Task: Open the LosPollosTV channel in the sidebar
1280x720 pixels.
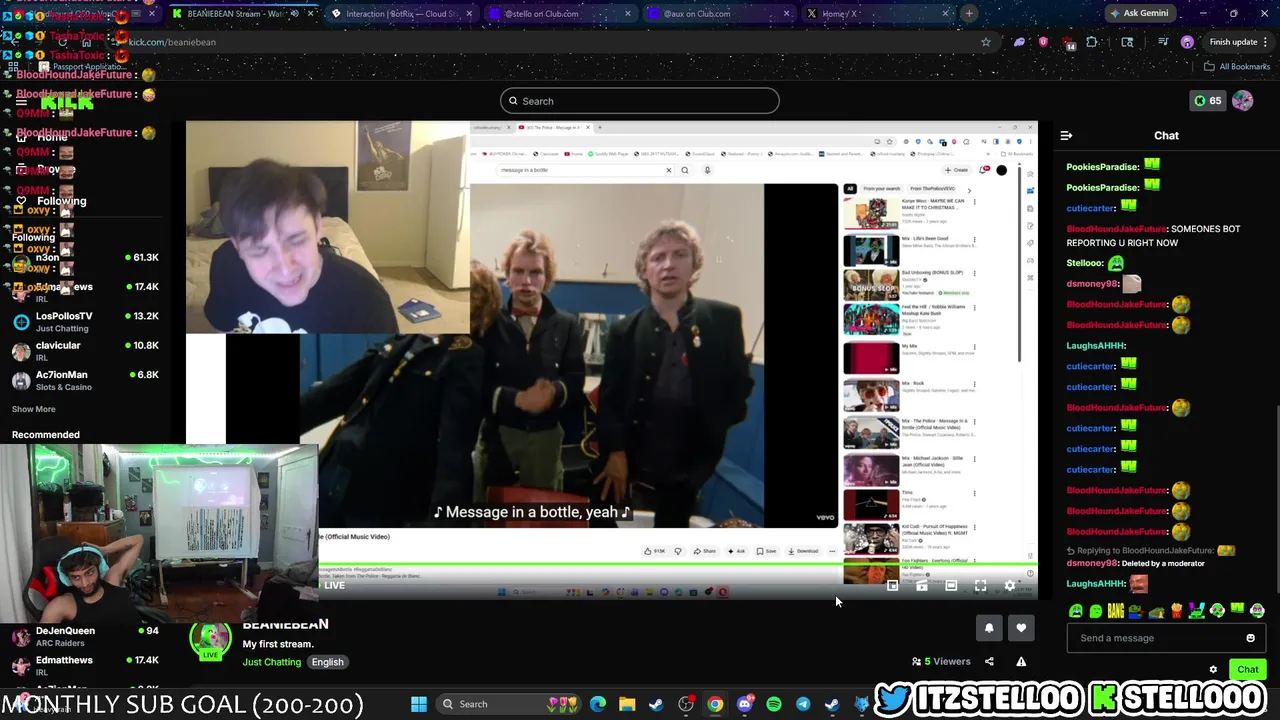Action: point(85,321)
